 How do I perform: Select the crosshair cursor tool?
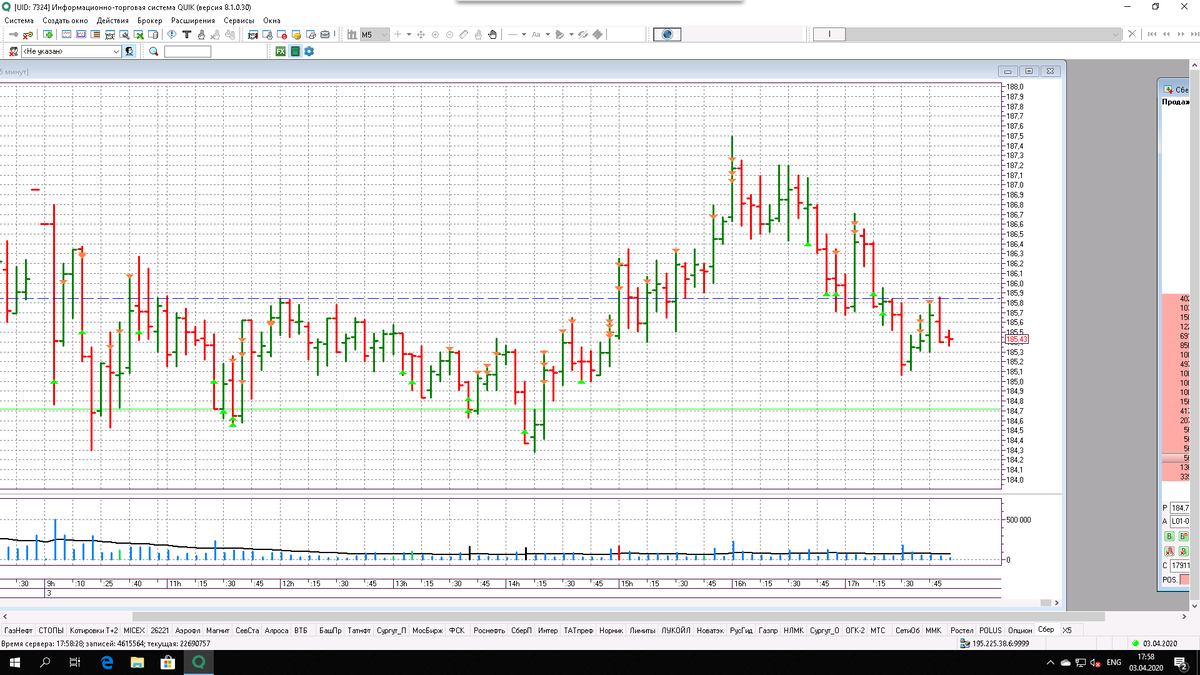pyautogui.click(x=397, y=34)
